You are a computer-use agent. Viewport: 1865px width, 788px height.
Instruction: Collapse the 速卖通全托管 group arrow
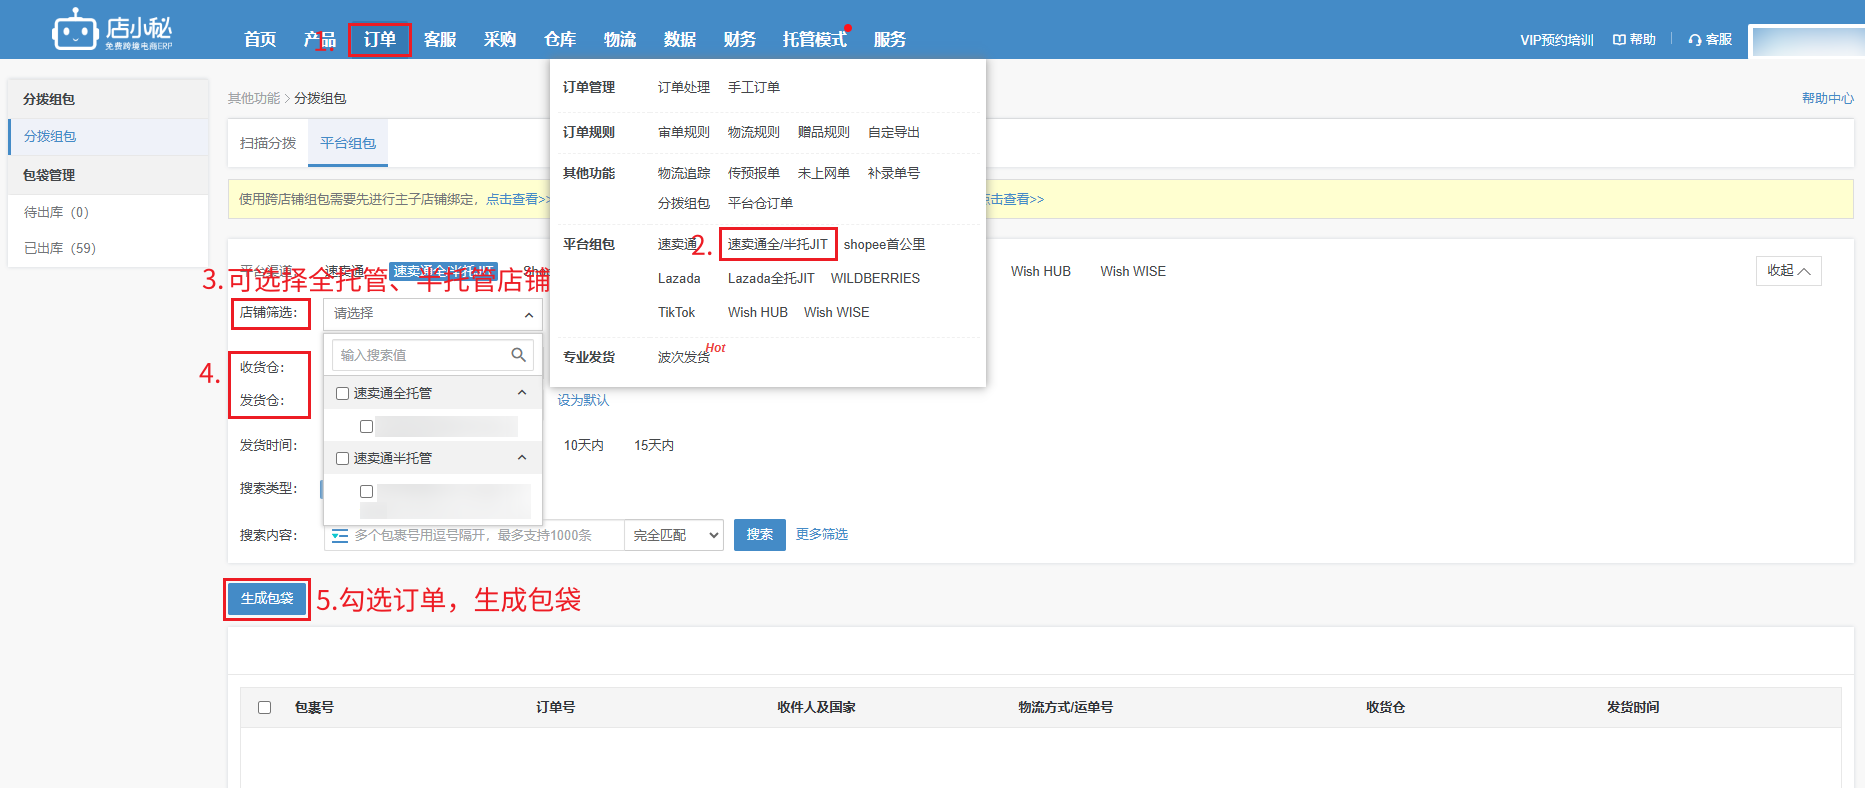pos(522,393)
